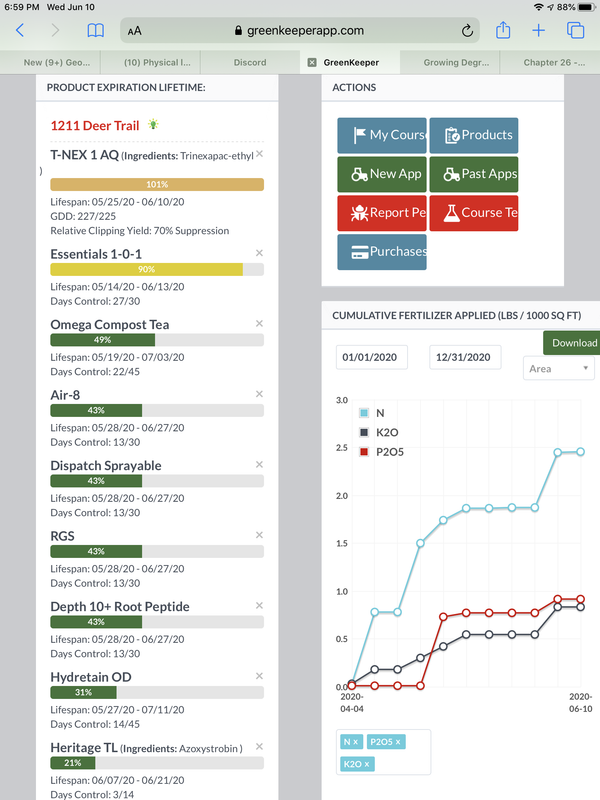Screen dimensions: 600x800
Task: Remove the N tag filter
Action: pyautogui.click(x=356, y=742)
